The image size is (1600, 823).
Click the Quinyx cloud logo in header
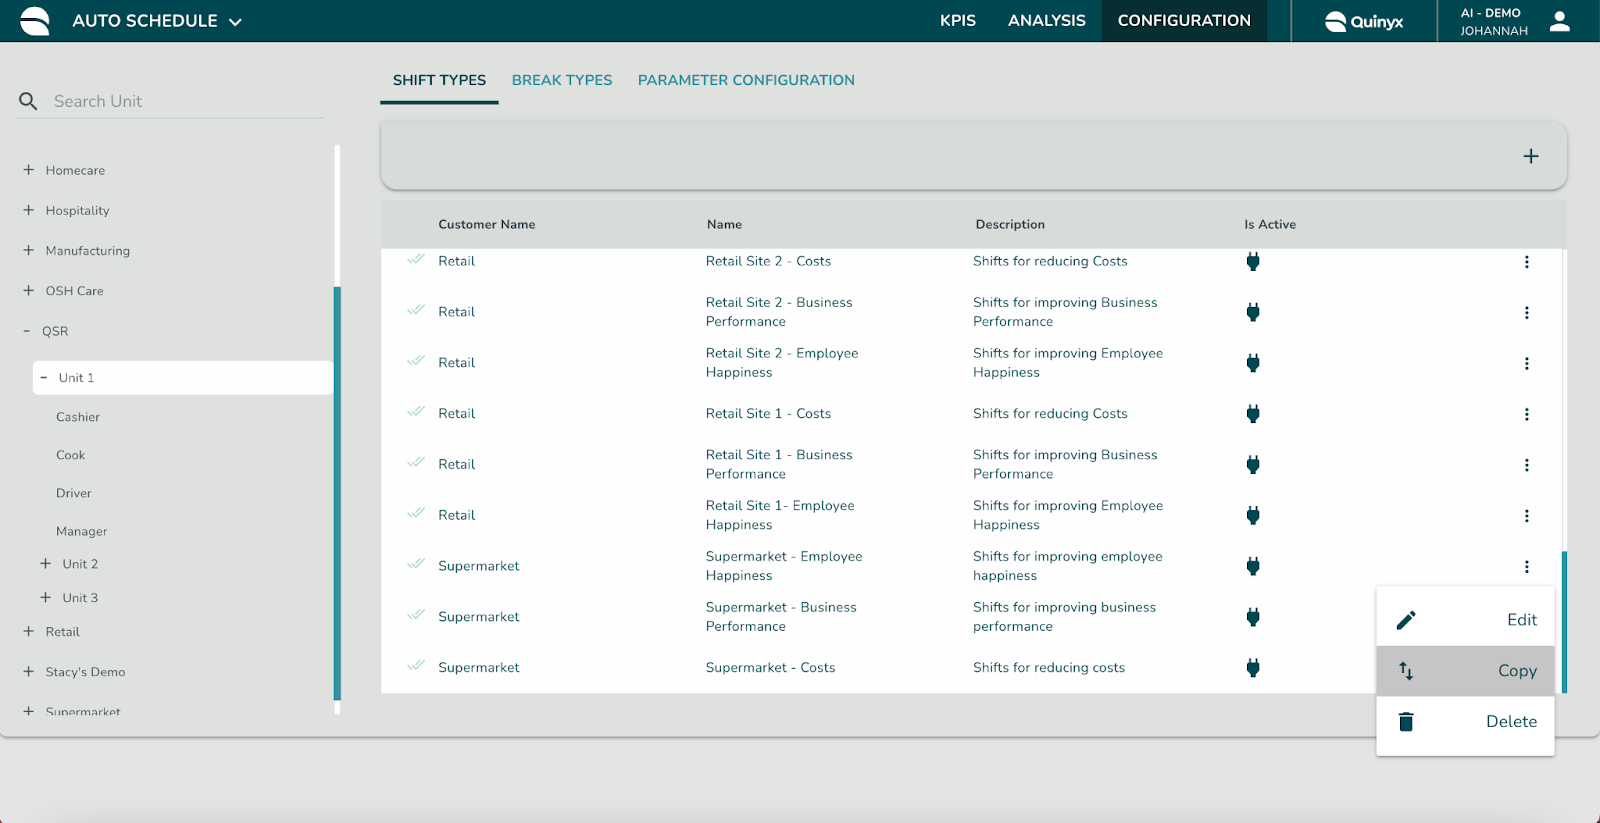pyautogui.click(x=1364, y=21)
